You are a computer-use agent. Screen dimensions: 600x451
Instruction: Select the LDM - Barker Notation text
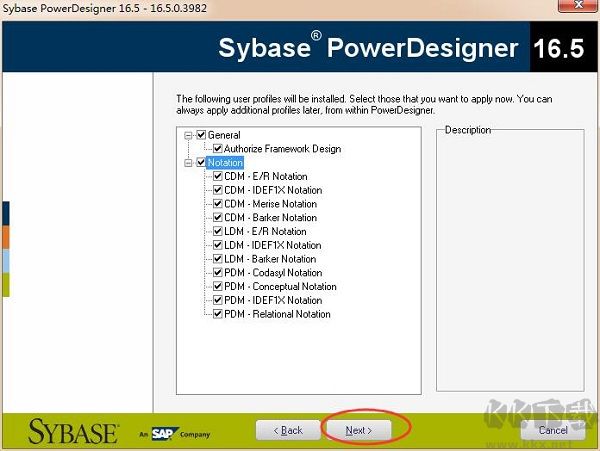pyautogui.click(x=270, y=259)
